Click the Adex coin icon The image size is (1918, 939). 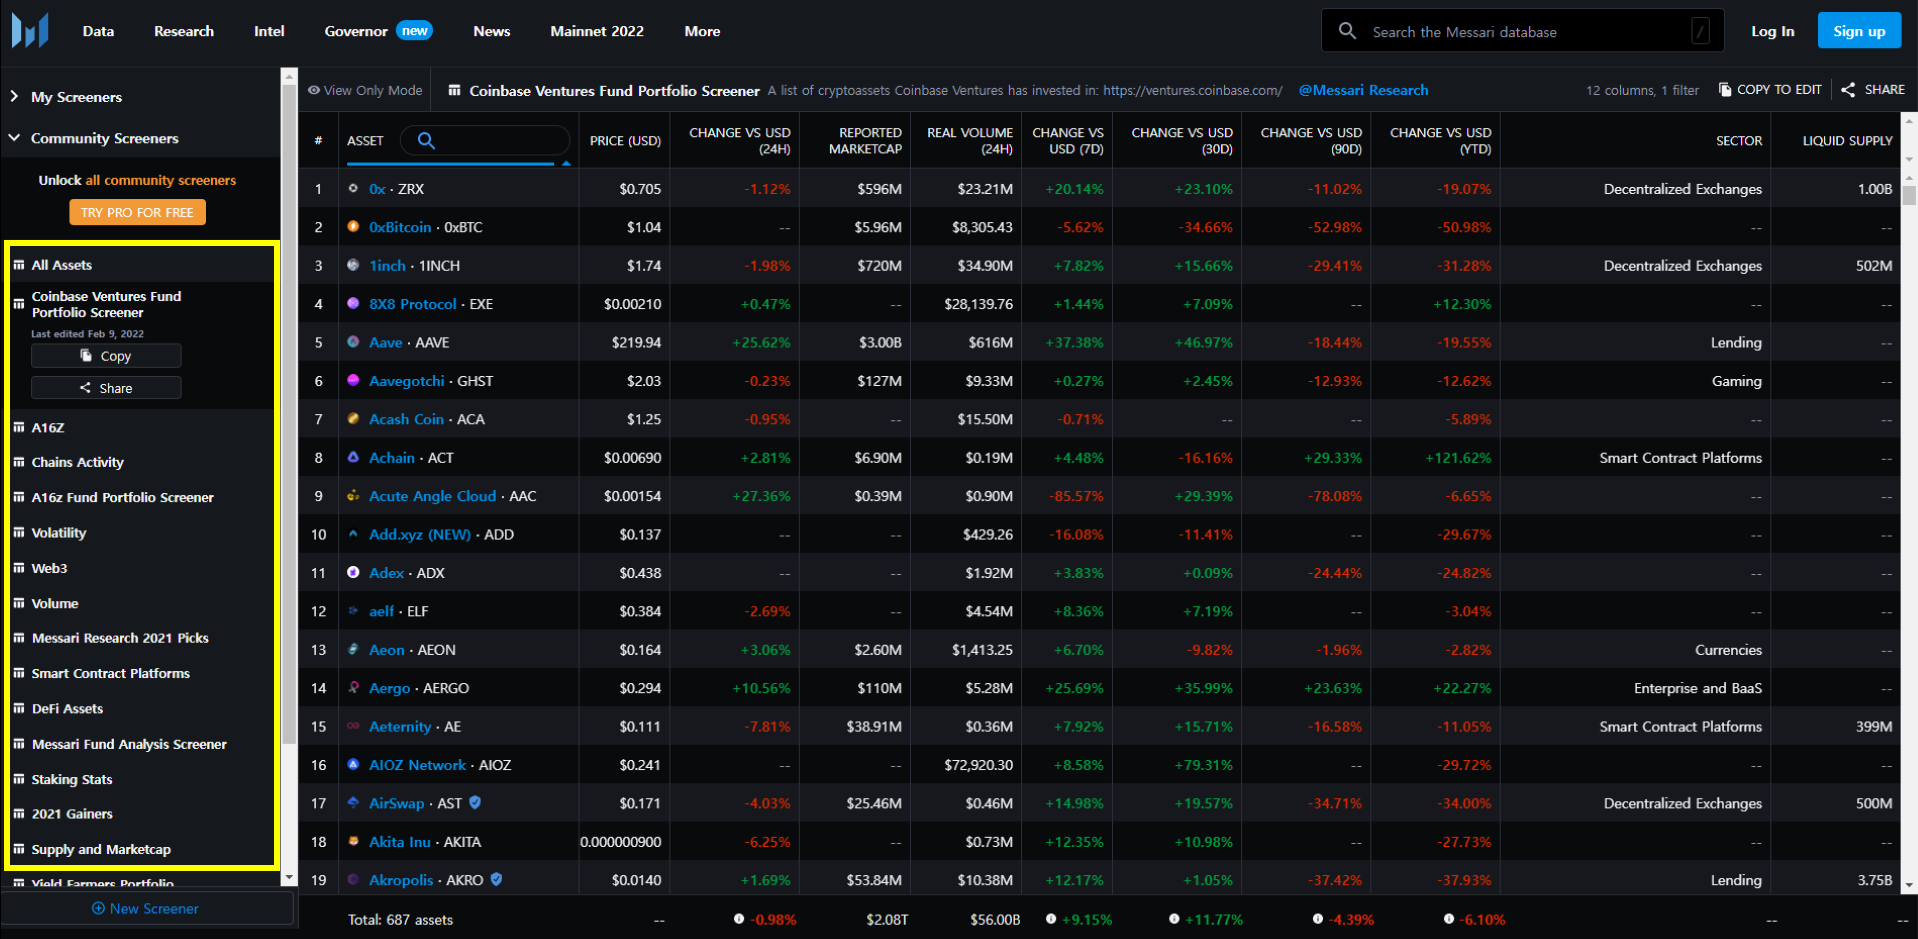coord(353,572)
